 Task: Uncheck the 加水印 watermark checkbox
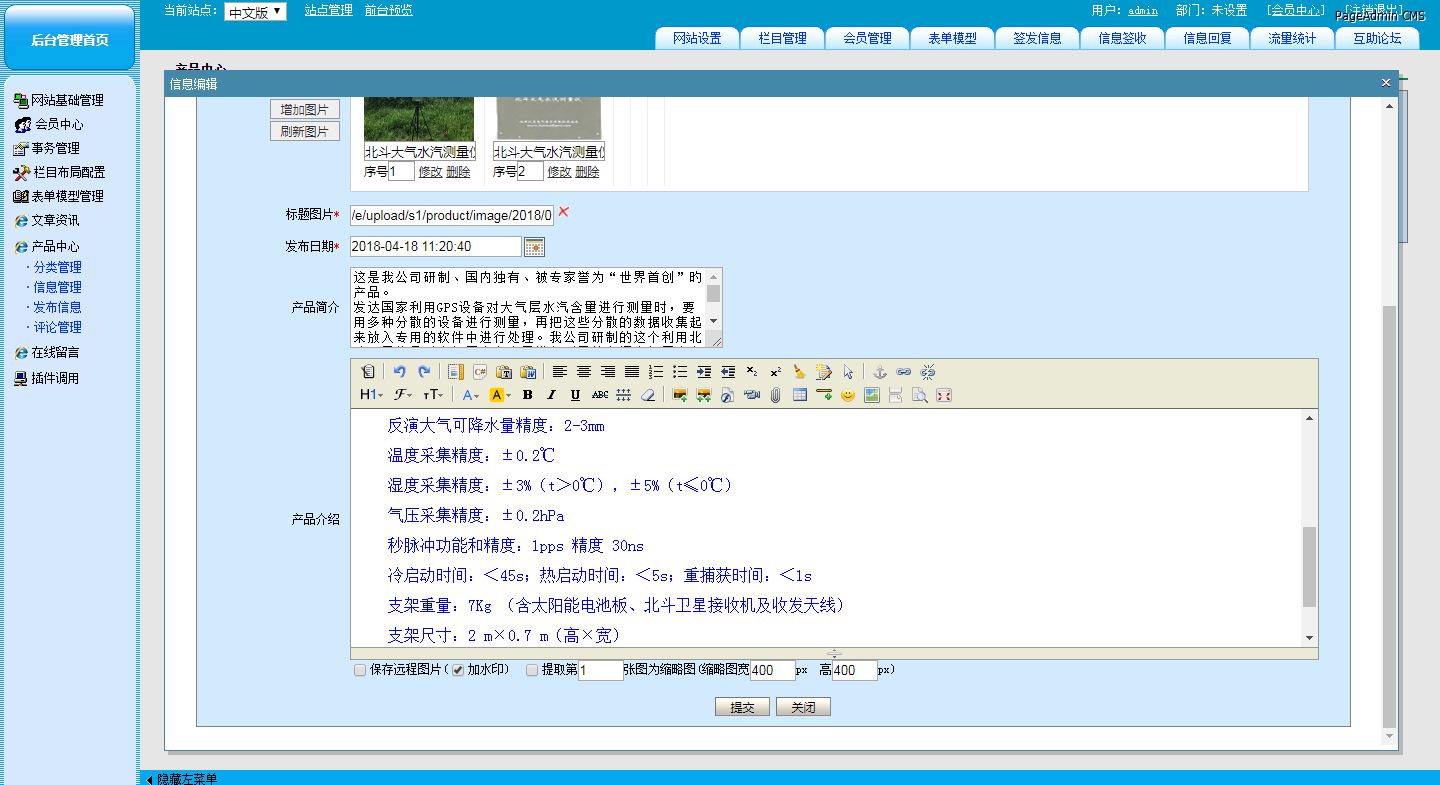458,670
